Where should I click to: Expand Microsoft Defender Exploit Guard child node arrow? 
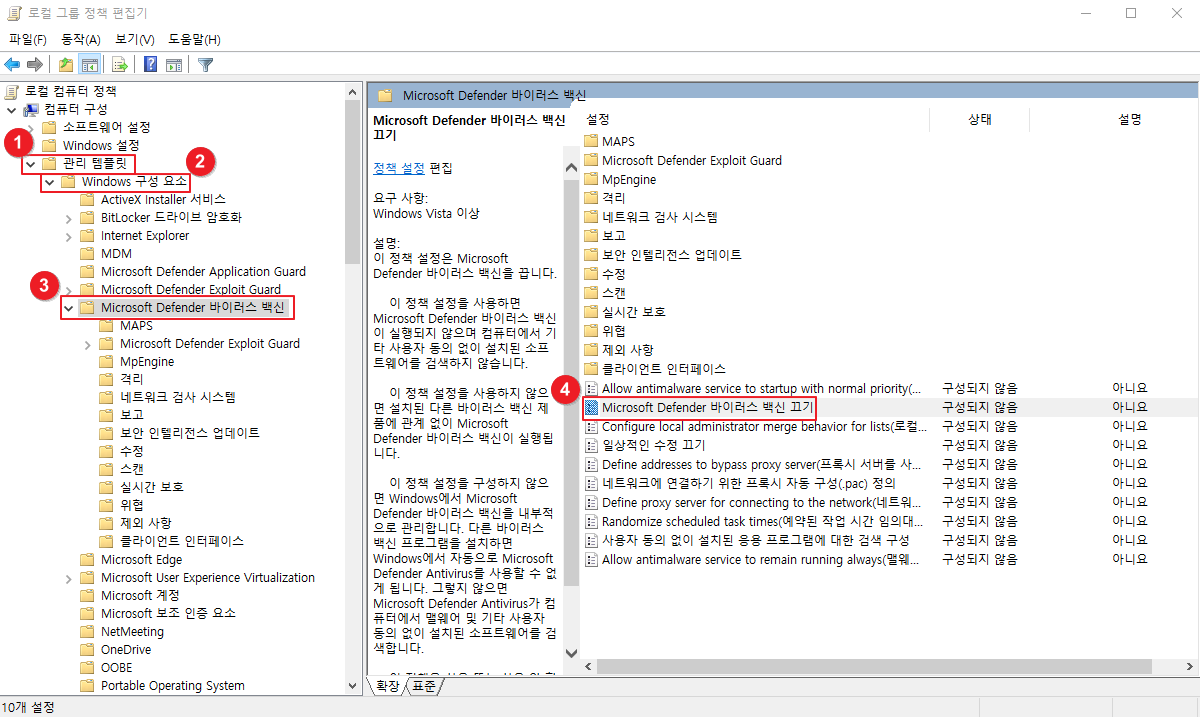[87, 344]
